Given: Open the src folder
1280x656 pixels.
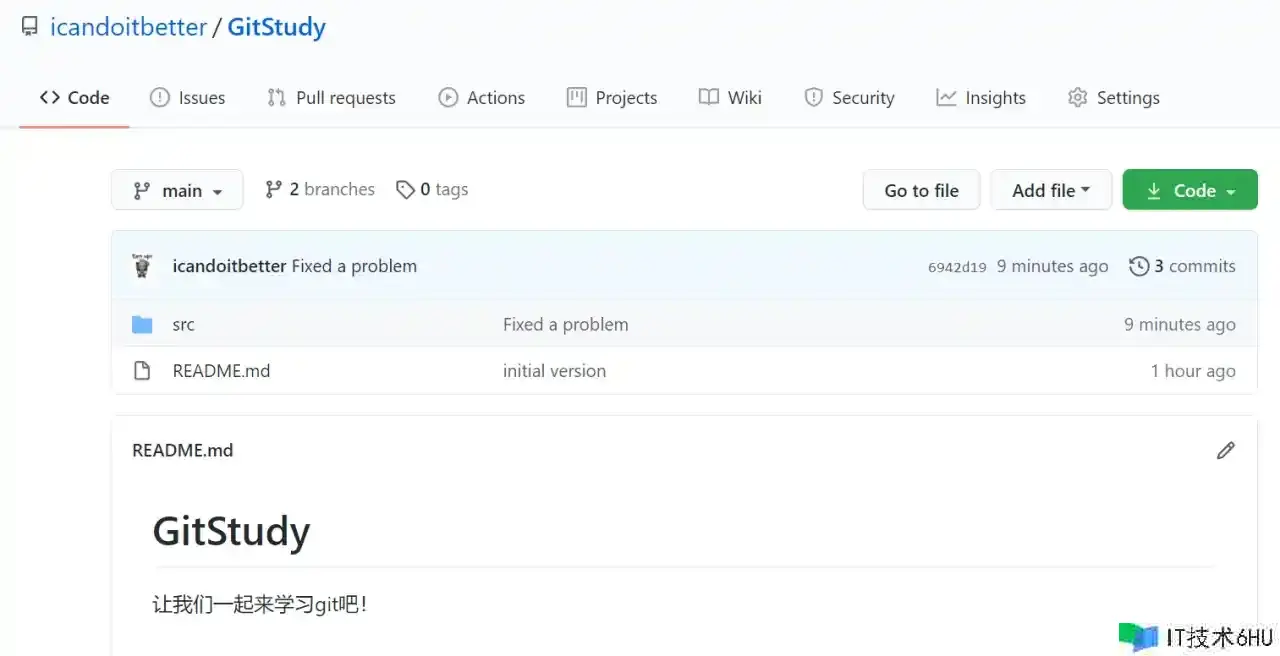Looking at the screenshot, I should (183, 324).
